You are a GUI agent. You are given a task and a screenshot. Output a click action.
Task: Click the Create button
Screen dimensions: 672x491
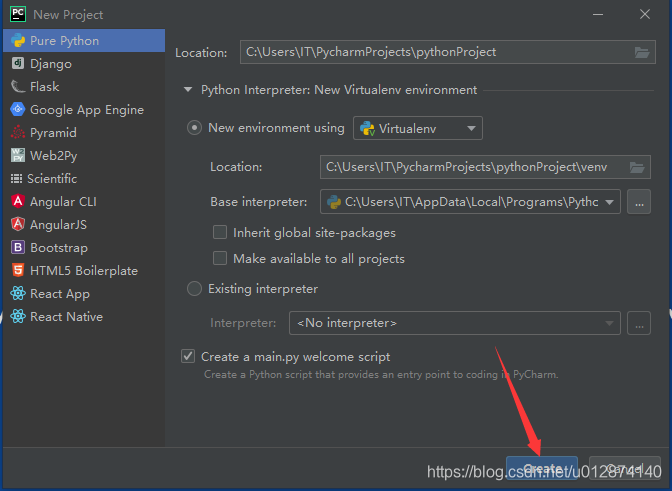coord(542,468)
